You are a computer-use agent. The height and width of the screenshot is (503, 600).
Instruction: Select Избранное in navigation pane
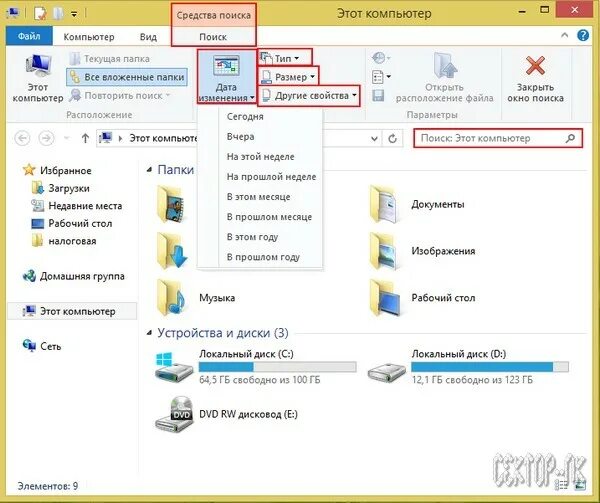(x=57, y=170)
